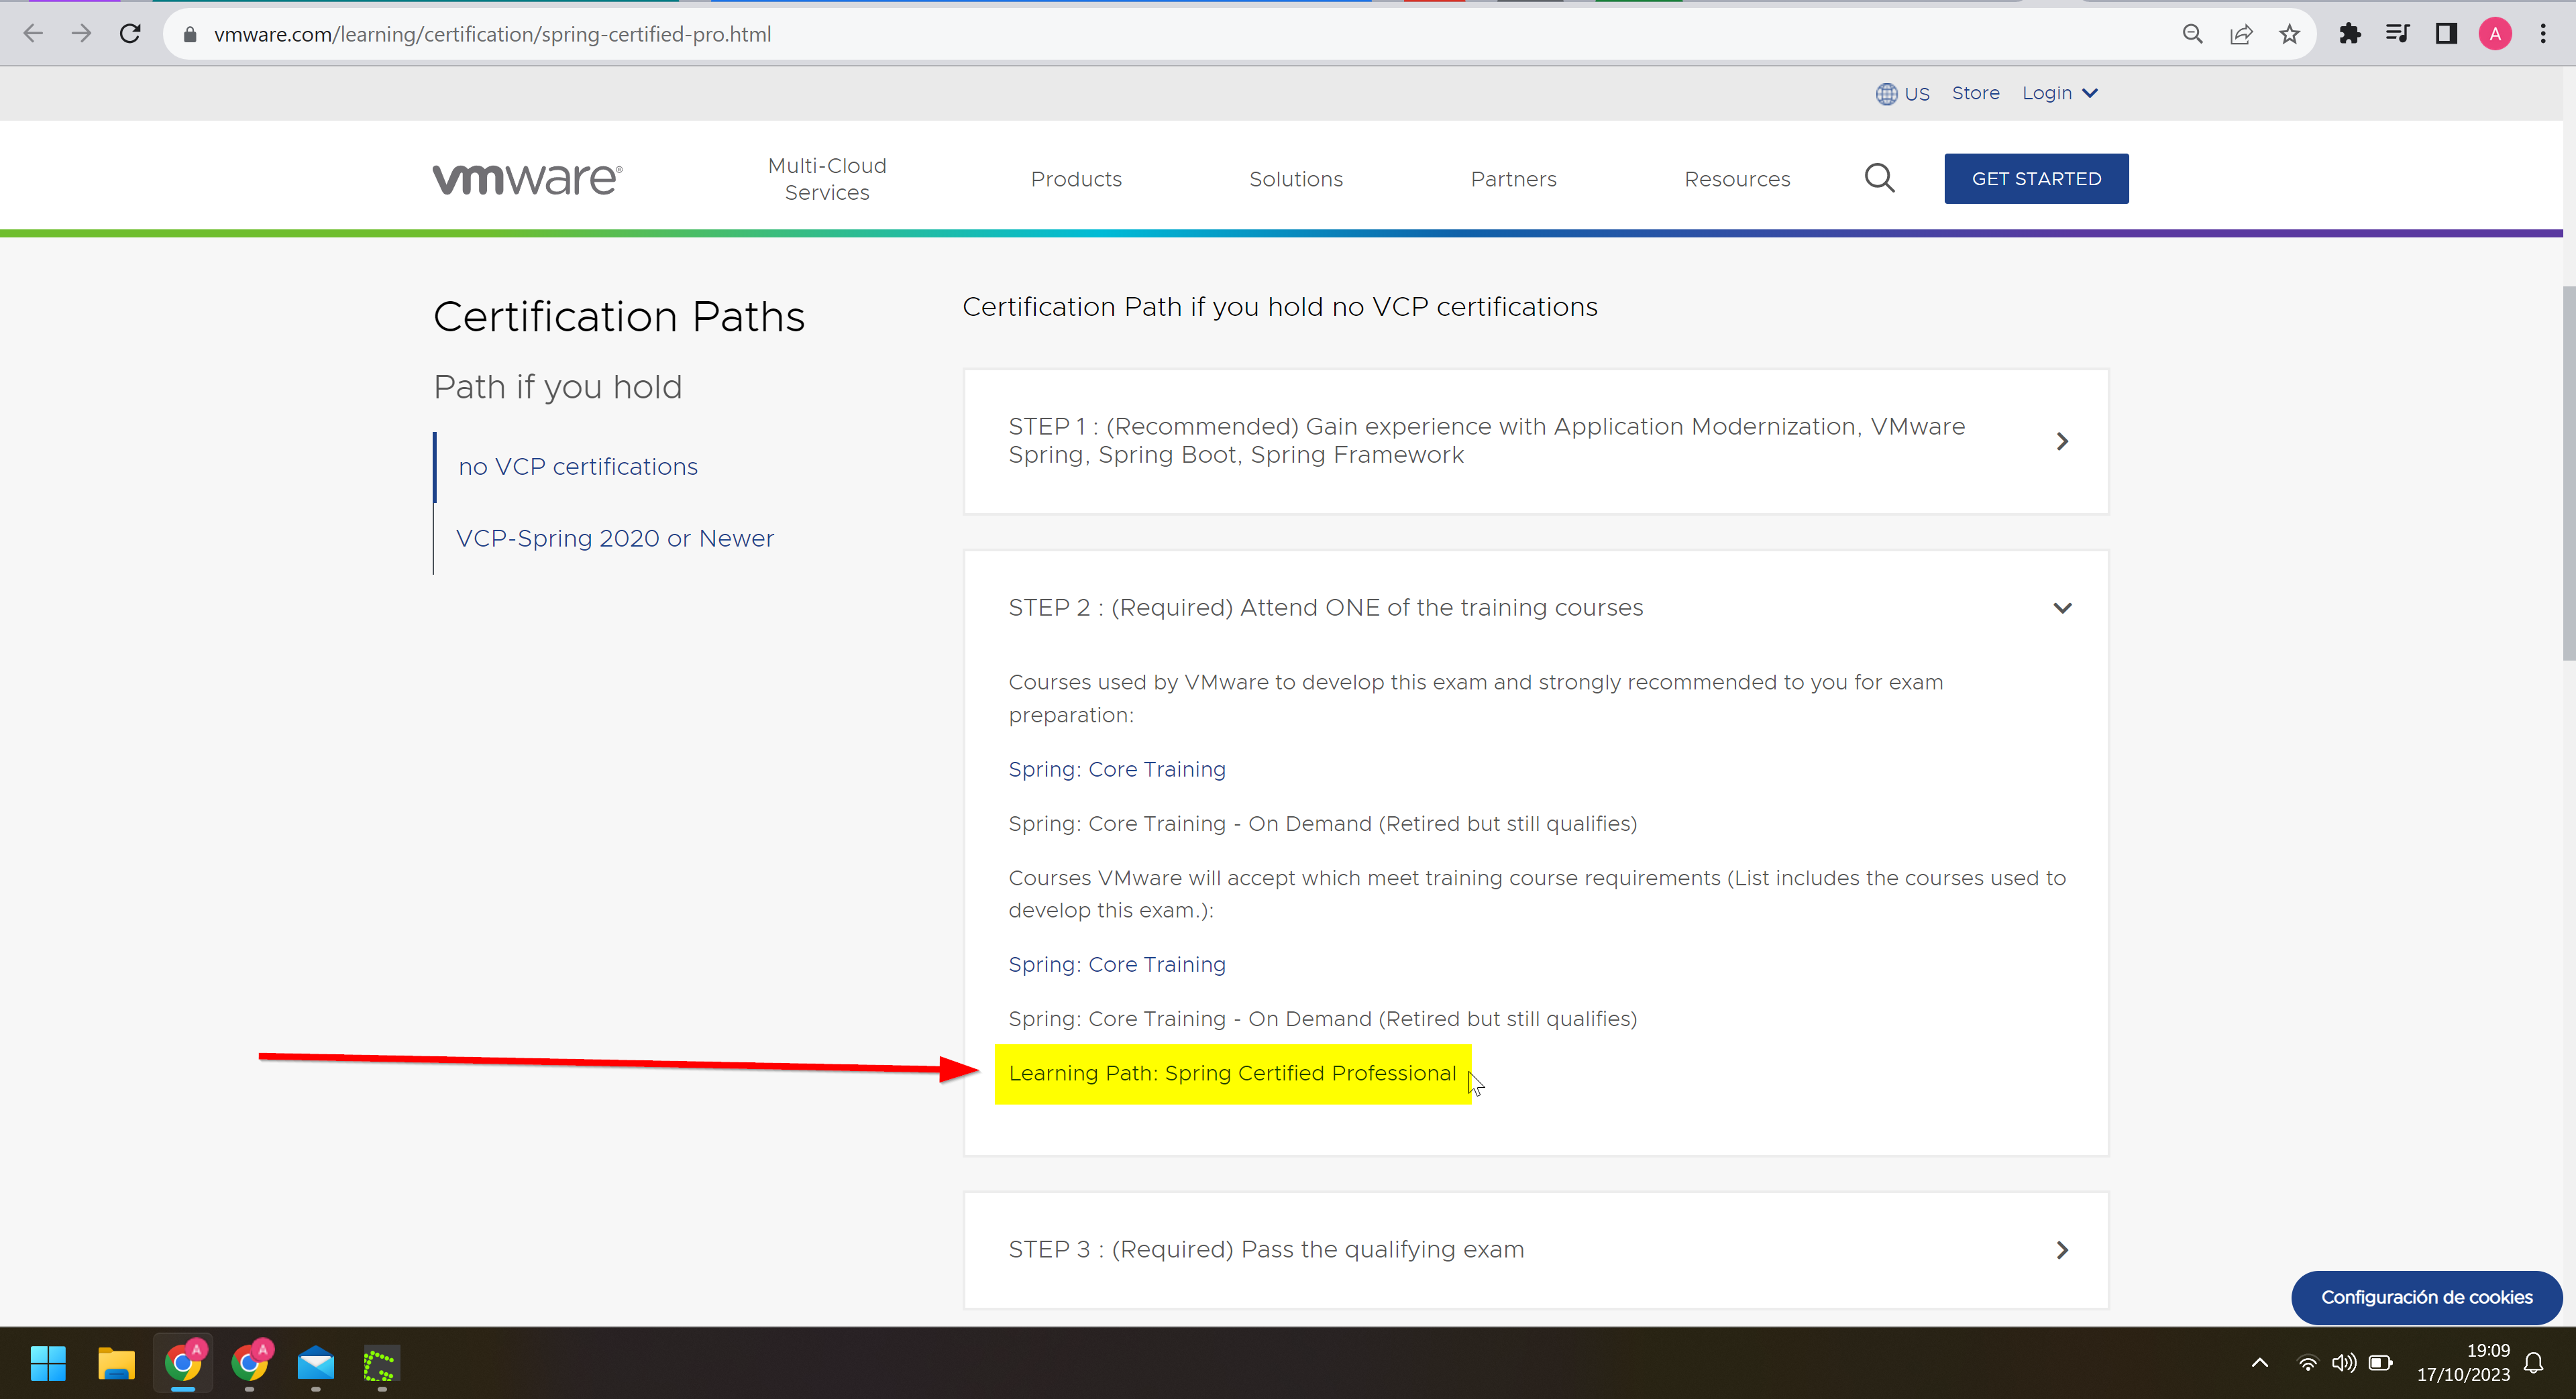Click STEP 2 Attend ONE training courses heading
The image size is (2576, 1399).
(x=1325, y=608)
